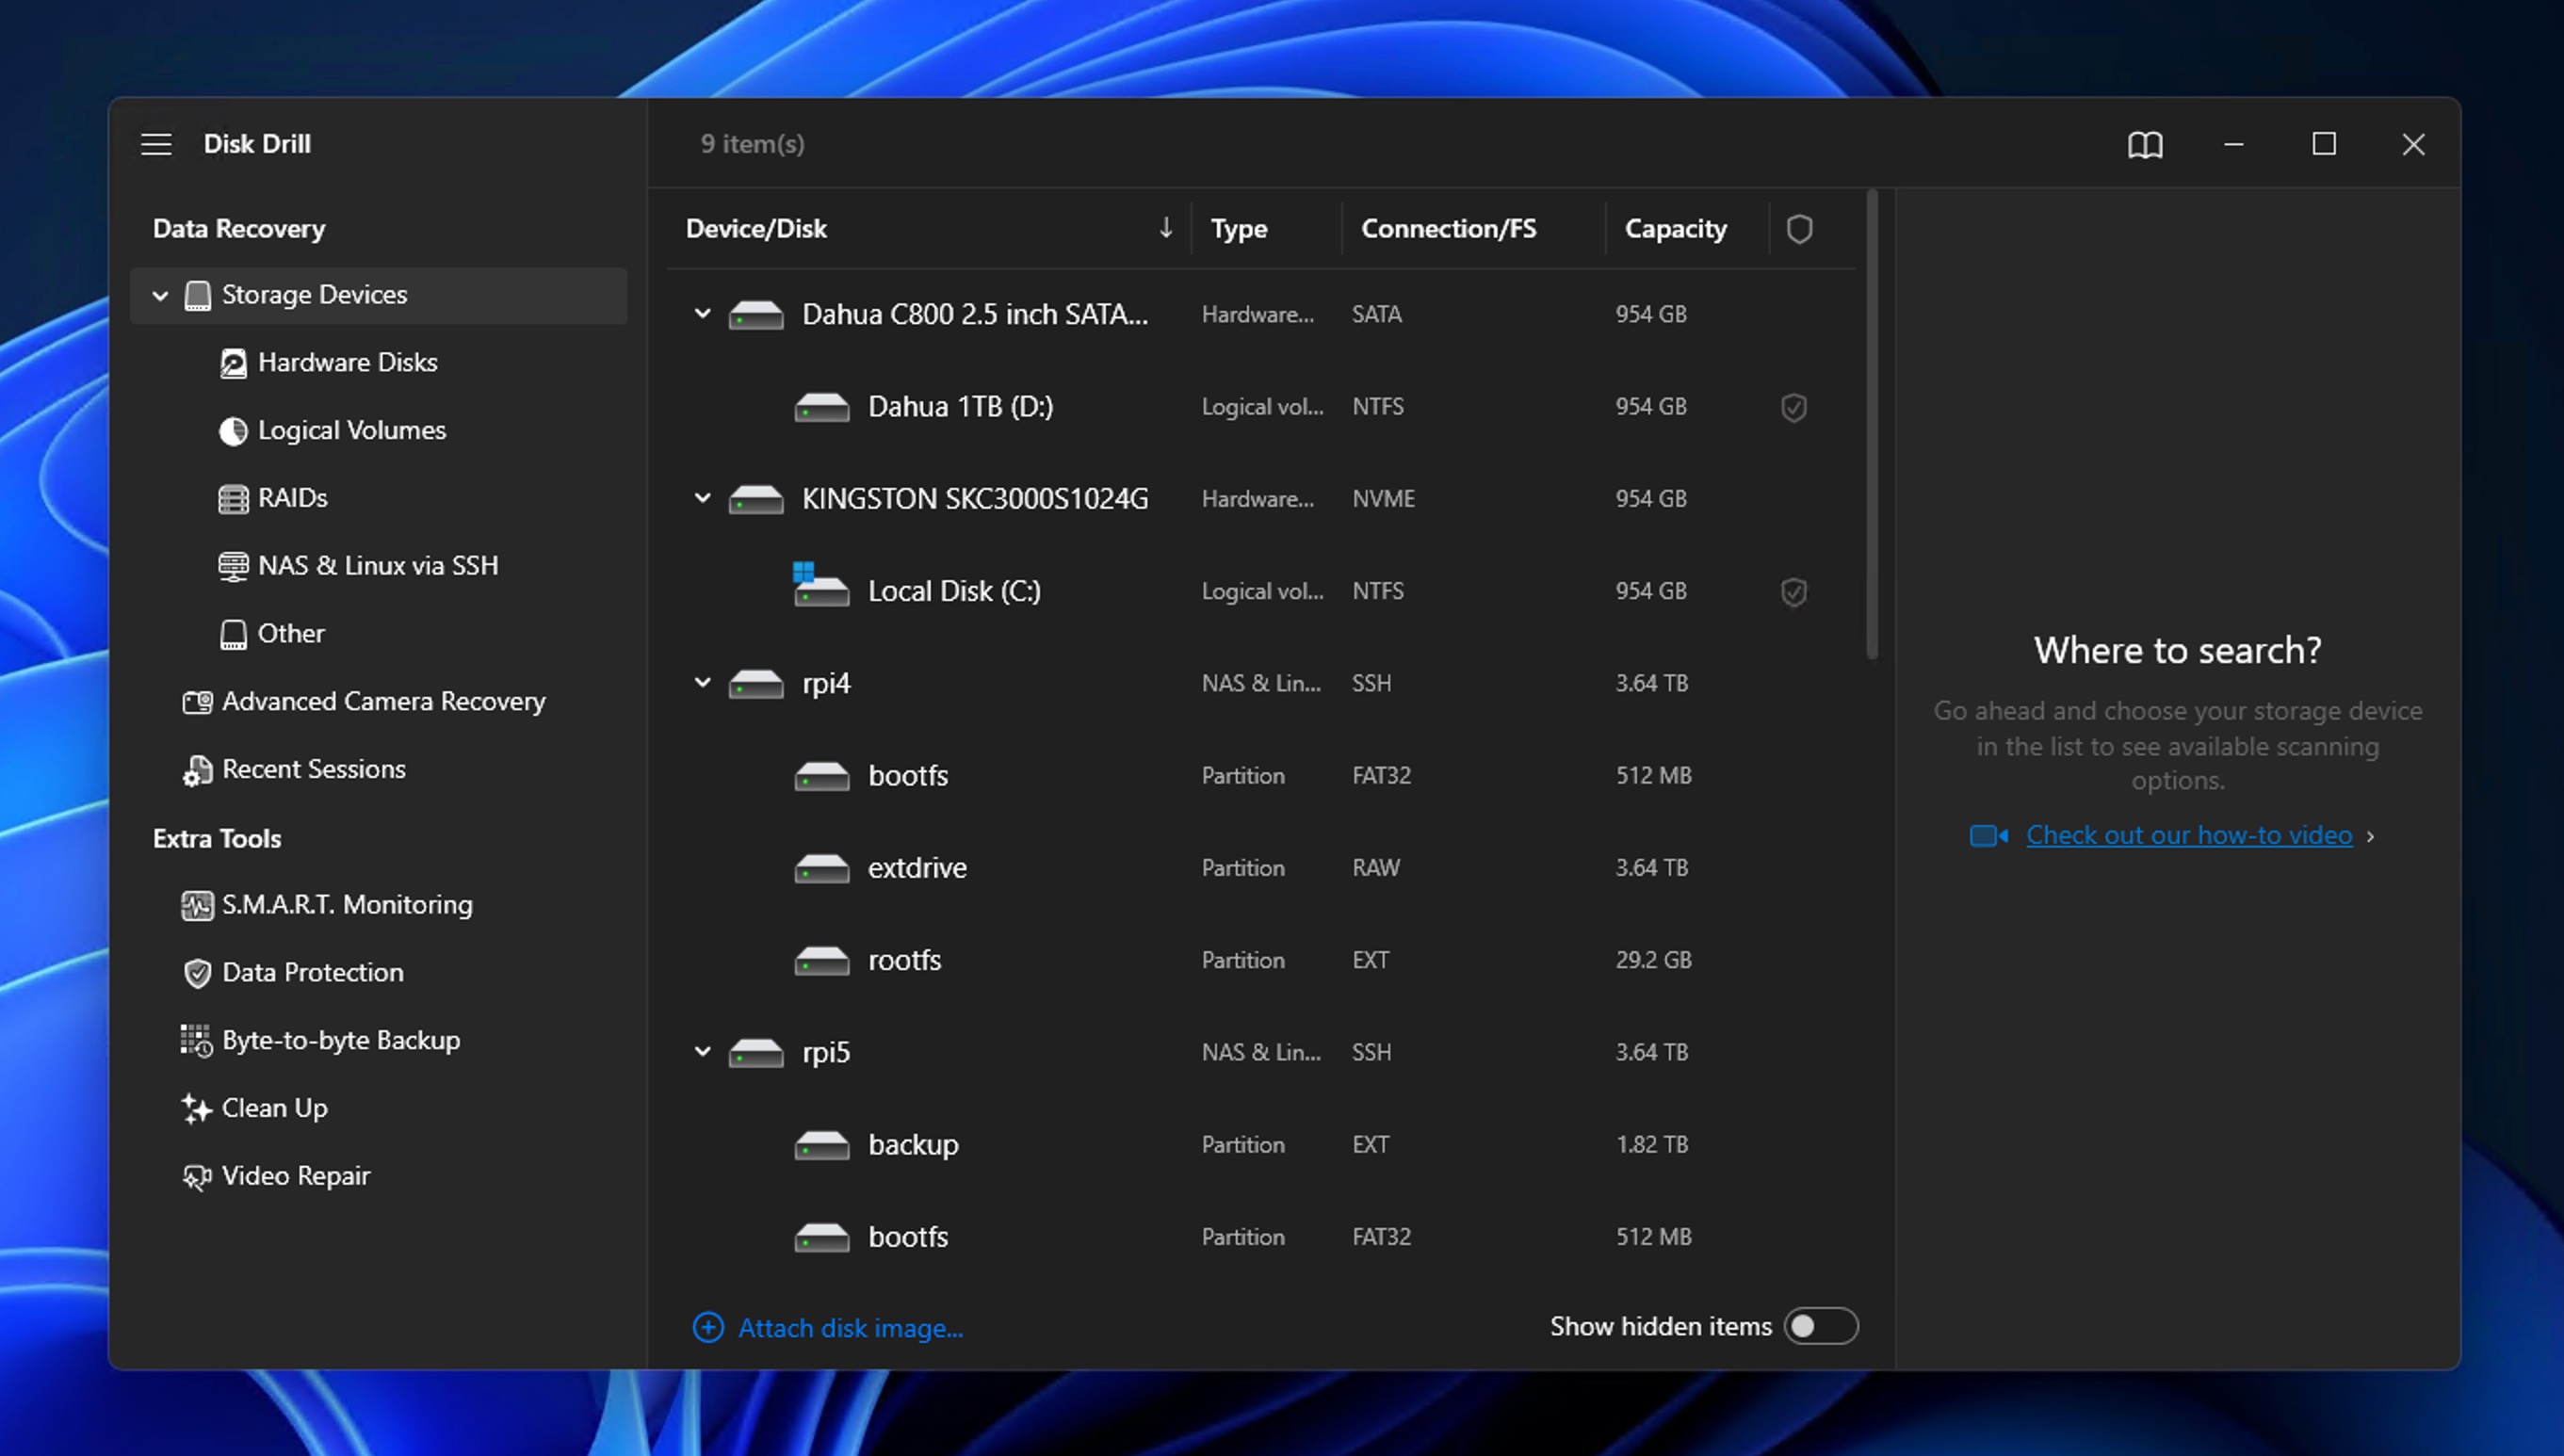Maximize the Disk Drill window
Screen dimensions: 2564x1456
pos(2324,144)
